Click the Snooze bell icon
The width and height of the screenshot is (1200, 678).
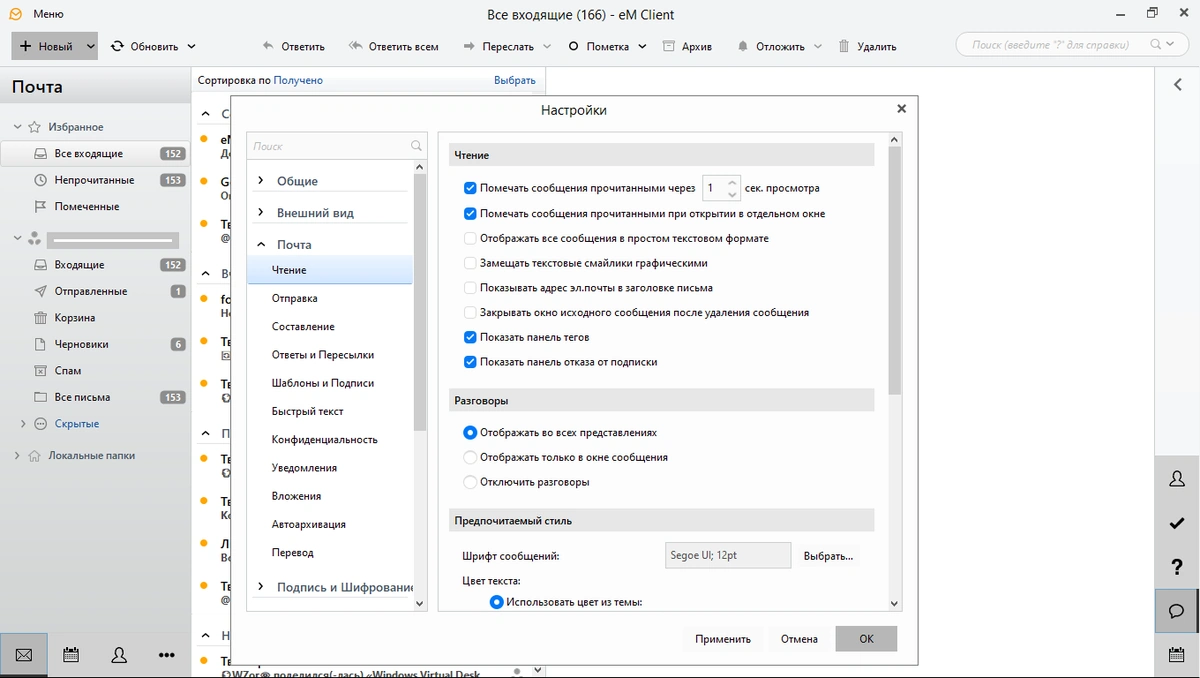tap(743, 46)
